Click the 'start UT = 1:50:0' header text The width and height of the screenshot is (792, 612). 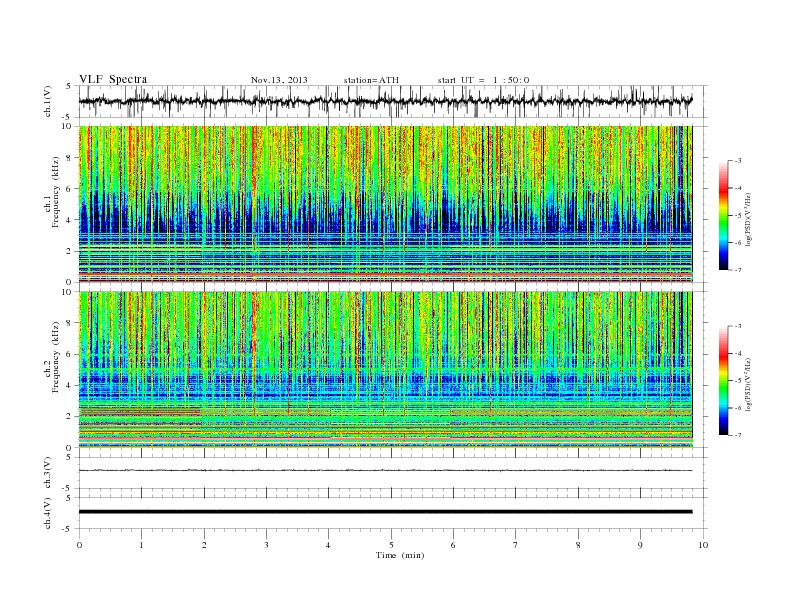(483, 80)
